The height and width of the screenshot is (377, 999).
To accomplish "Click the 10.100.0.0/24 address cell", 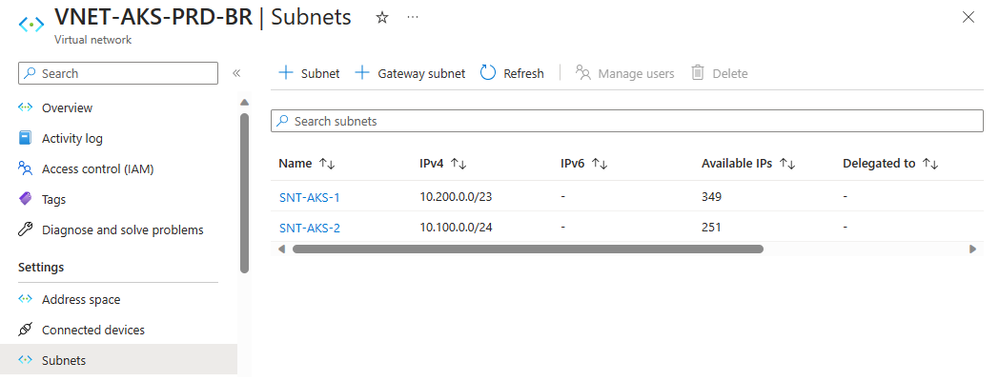I will click(456, 227).
